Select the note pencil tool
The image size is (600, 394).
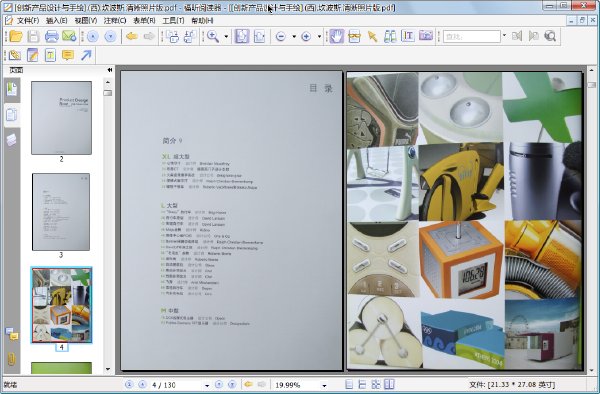click(33, 55)
